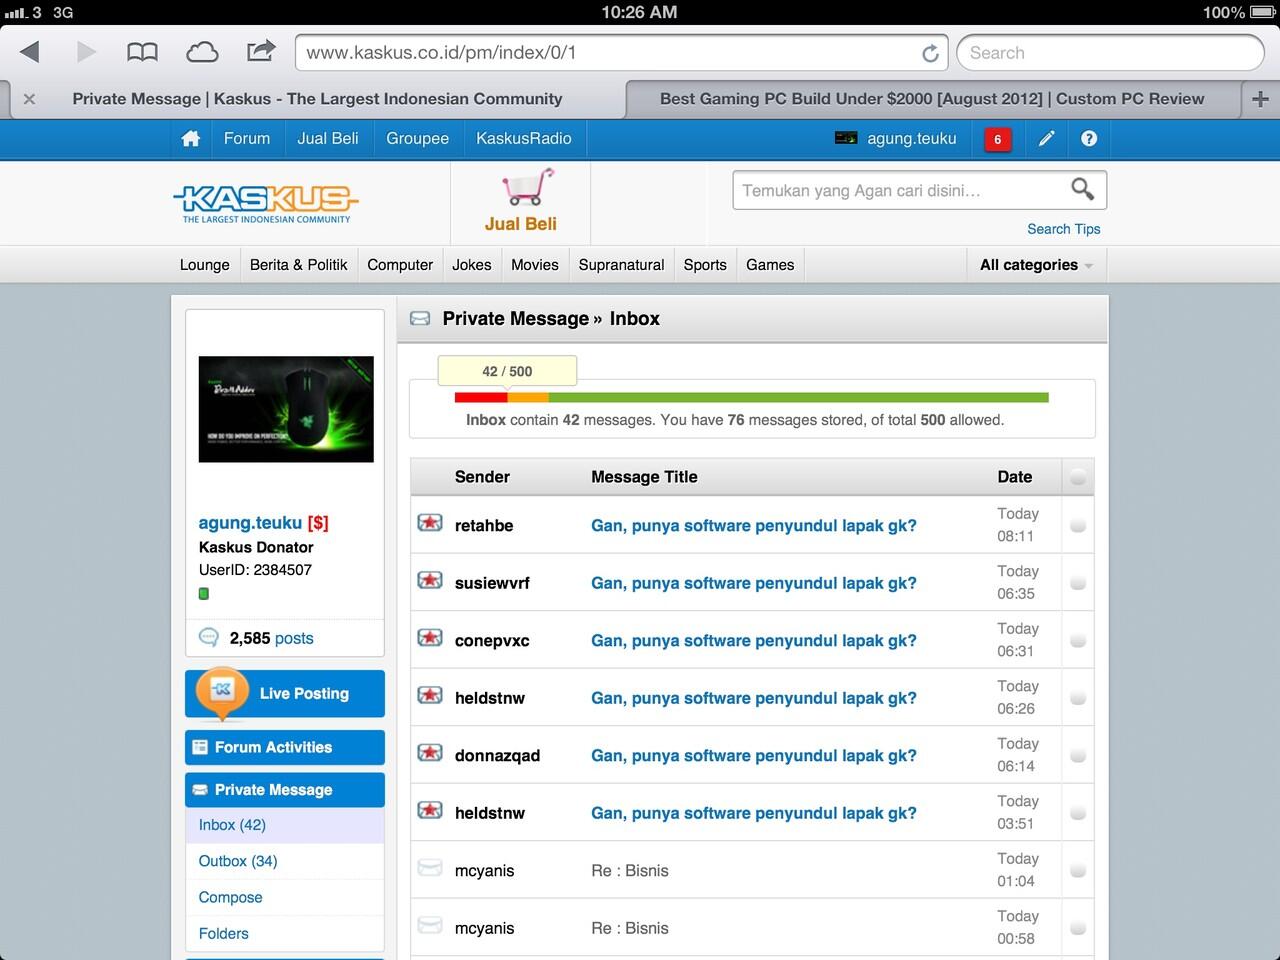Open retahbe's message about software penyundul
Image resolution: width=1280 pixels, height=960 pixels.
click(x=754, y=525)
